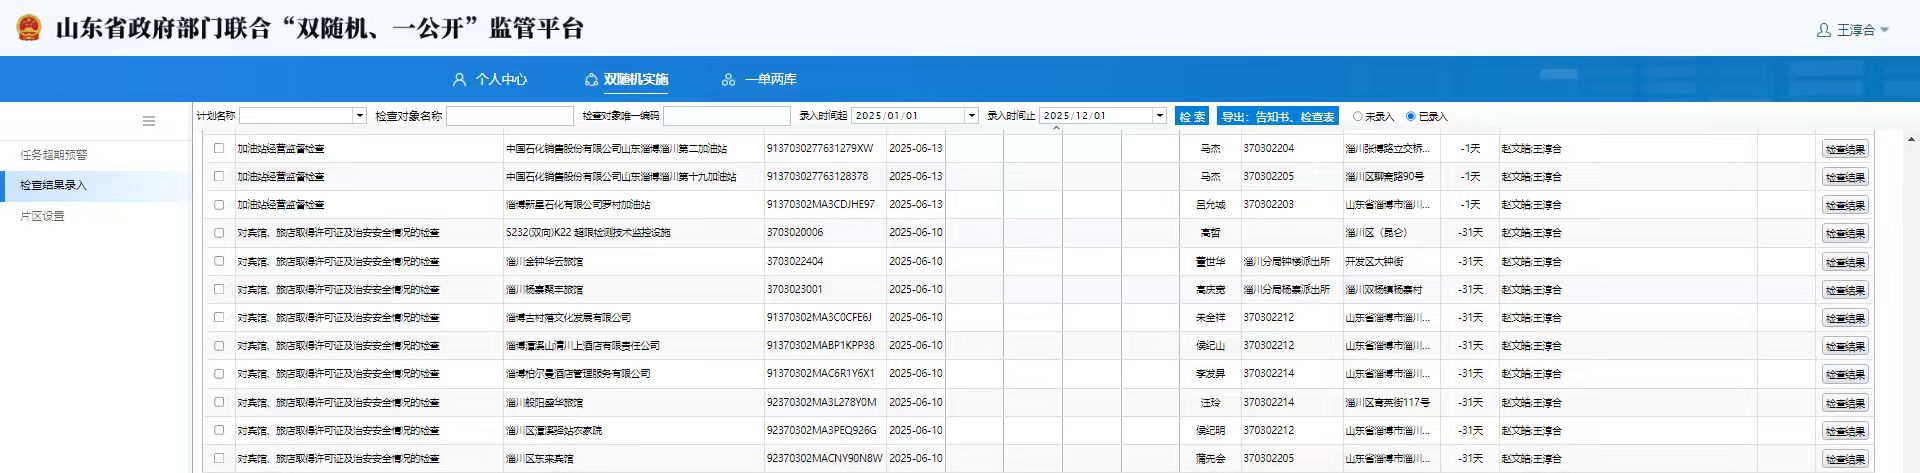Click the national emblem logo icon
Image resolution: width=1920 pixels, height=473 pixels.
coord(29,28)
